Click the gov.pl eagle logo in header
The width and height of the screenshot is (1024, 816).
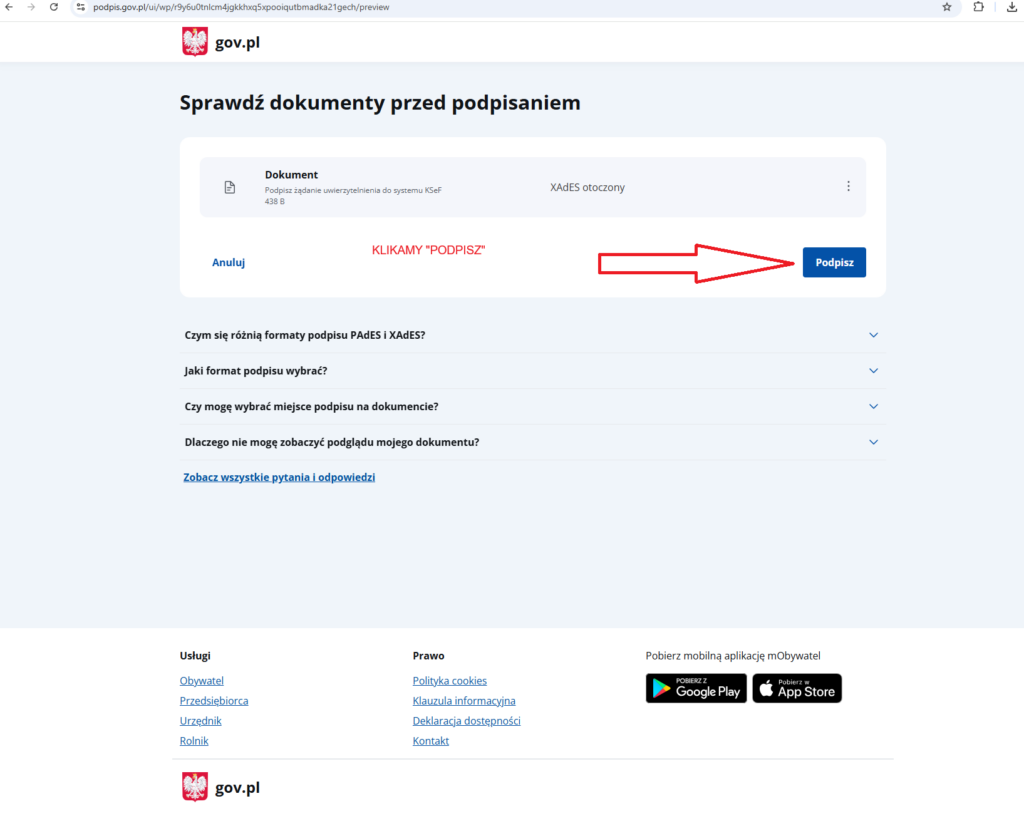point(195,42)
